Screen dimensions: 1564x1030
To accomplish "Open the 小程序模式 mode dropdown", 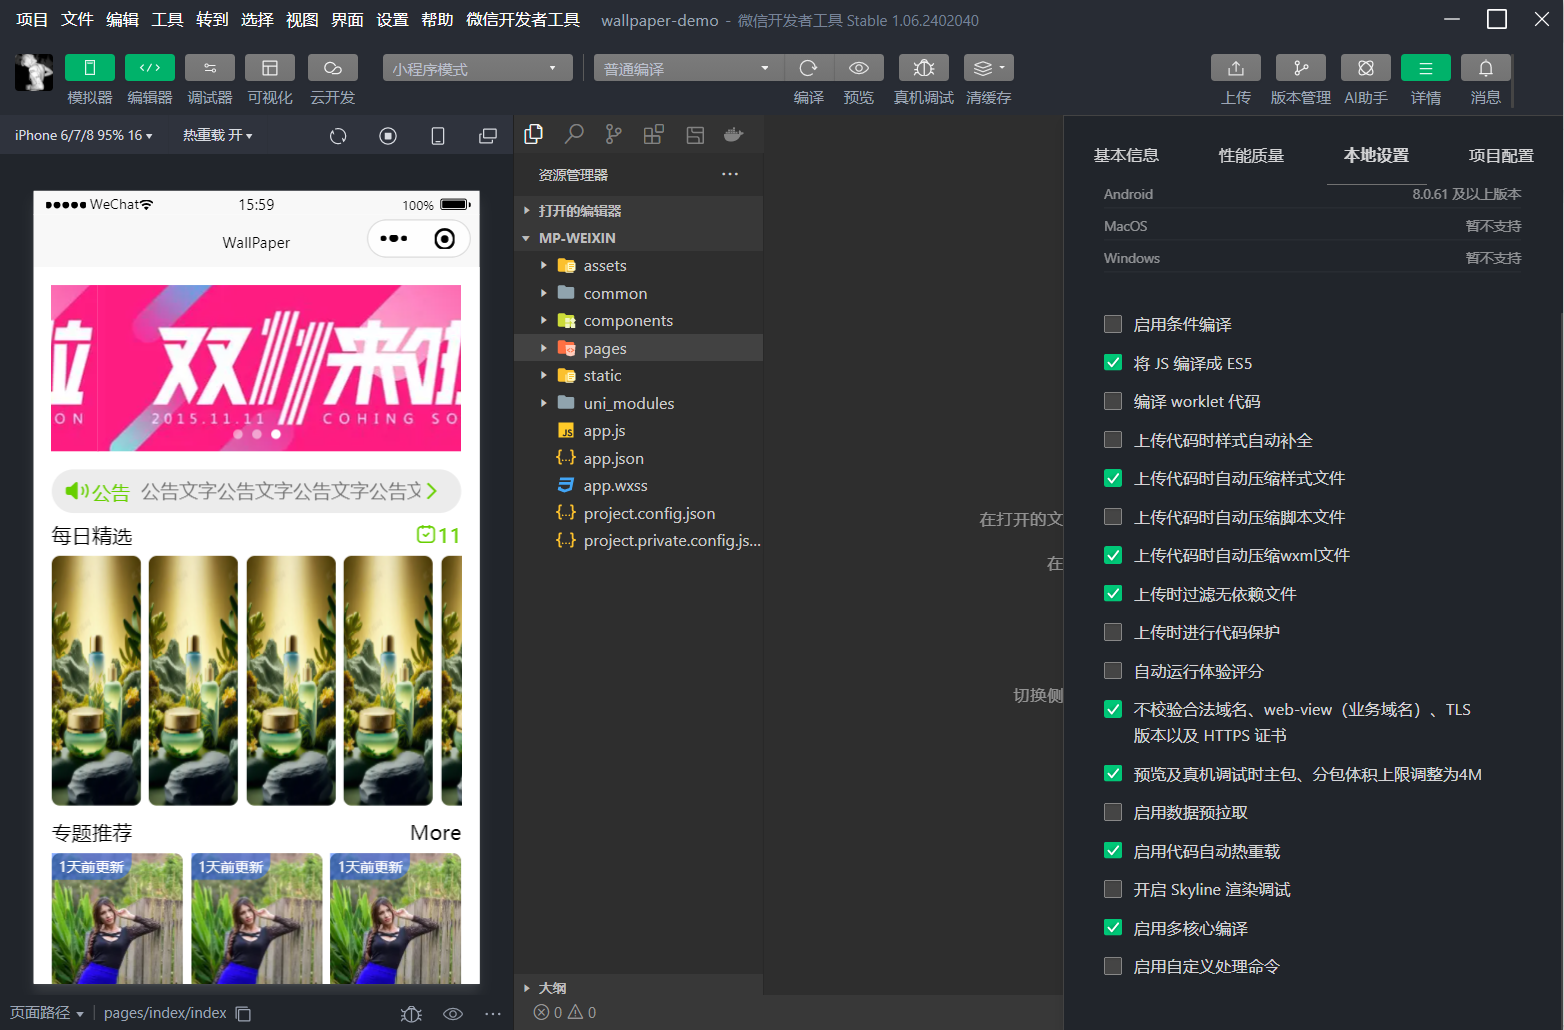I will pos(477,68).
